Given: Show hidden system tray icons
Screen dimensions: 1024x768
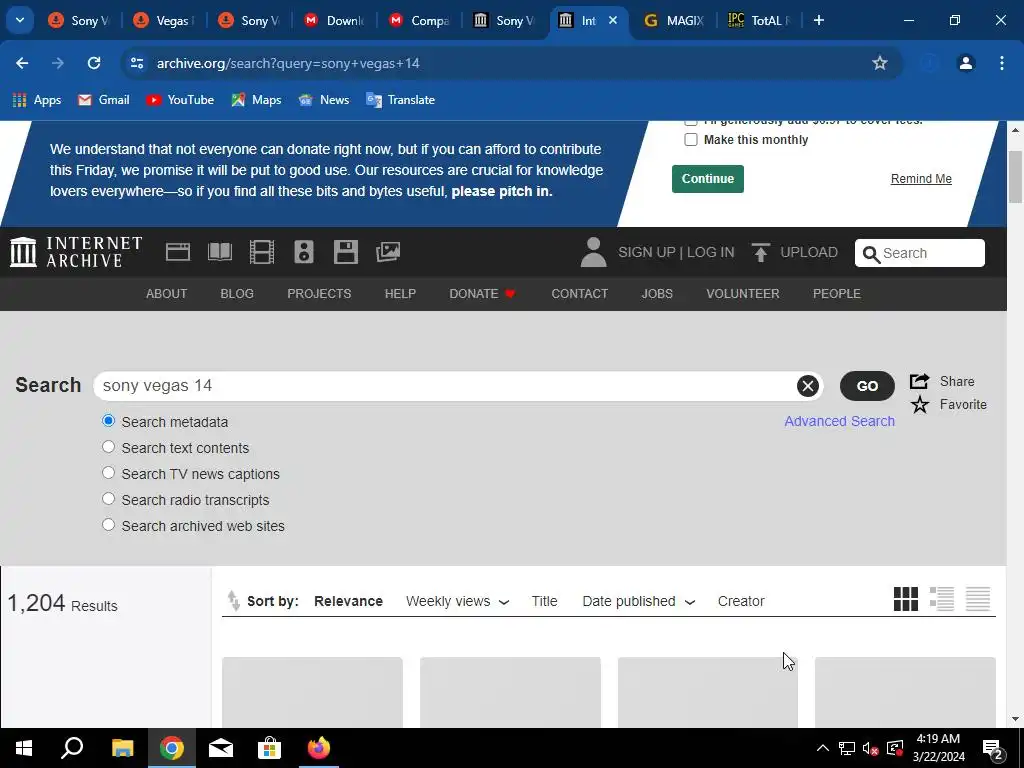Looking at the screenshot, I should point(823,748).
